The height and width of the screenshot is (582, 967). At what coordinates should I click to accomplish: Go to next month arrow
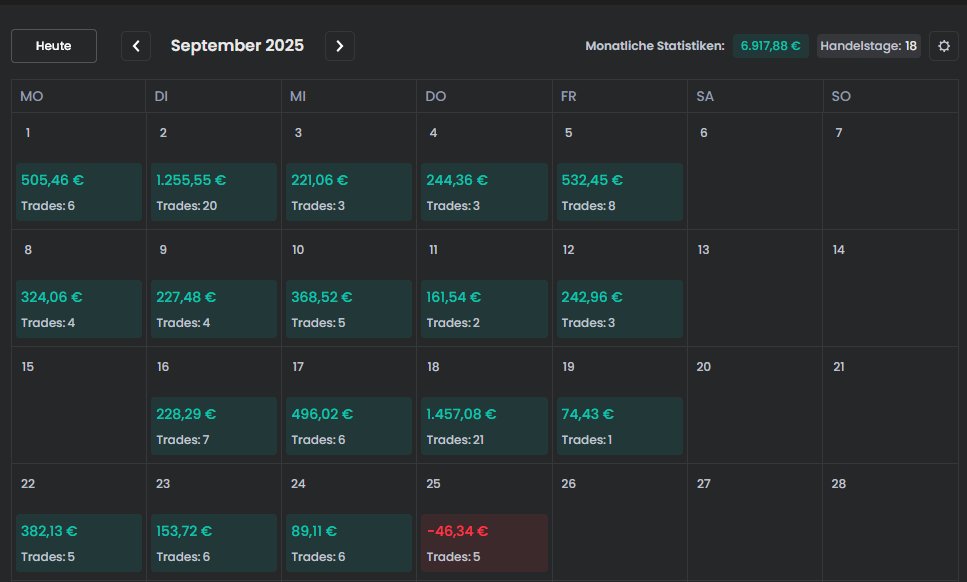(340, 46)
